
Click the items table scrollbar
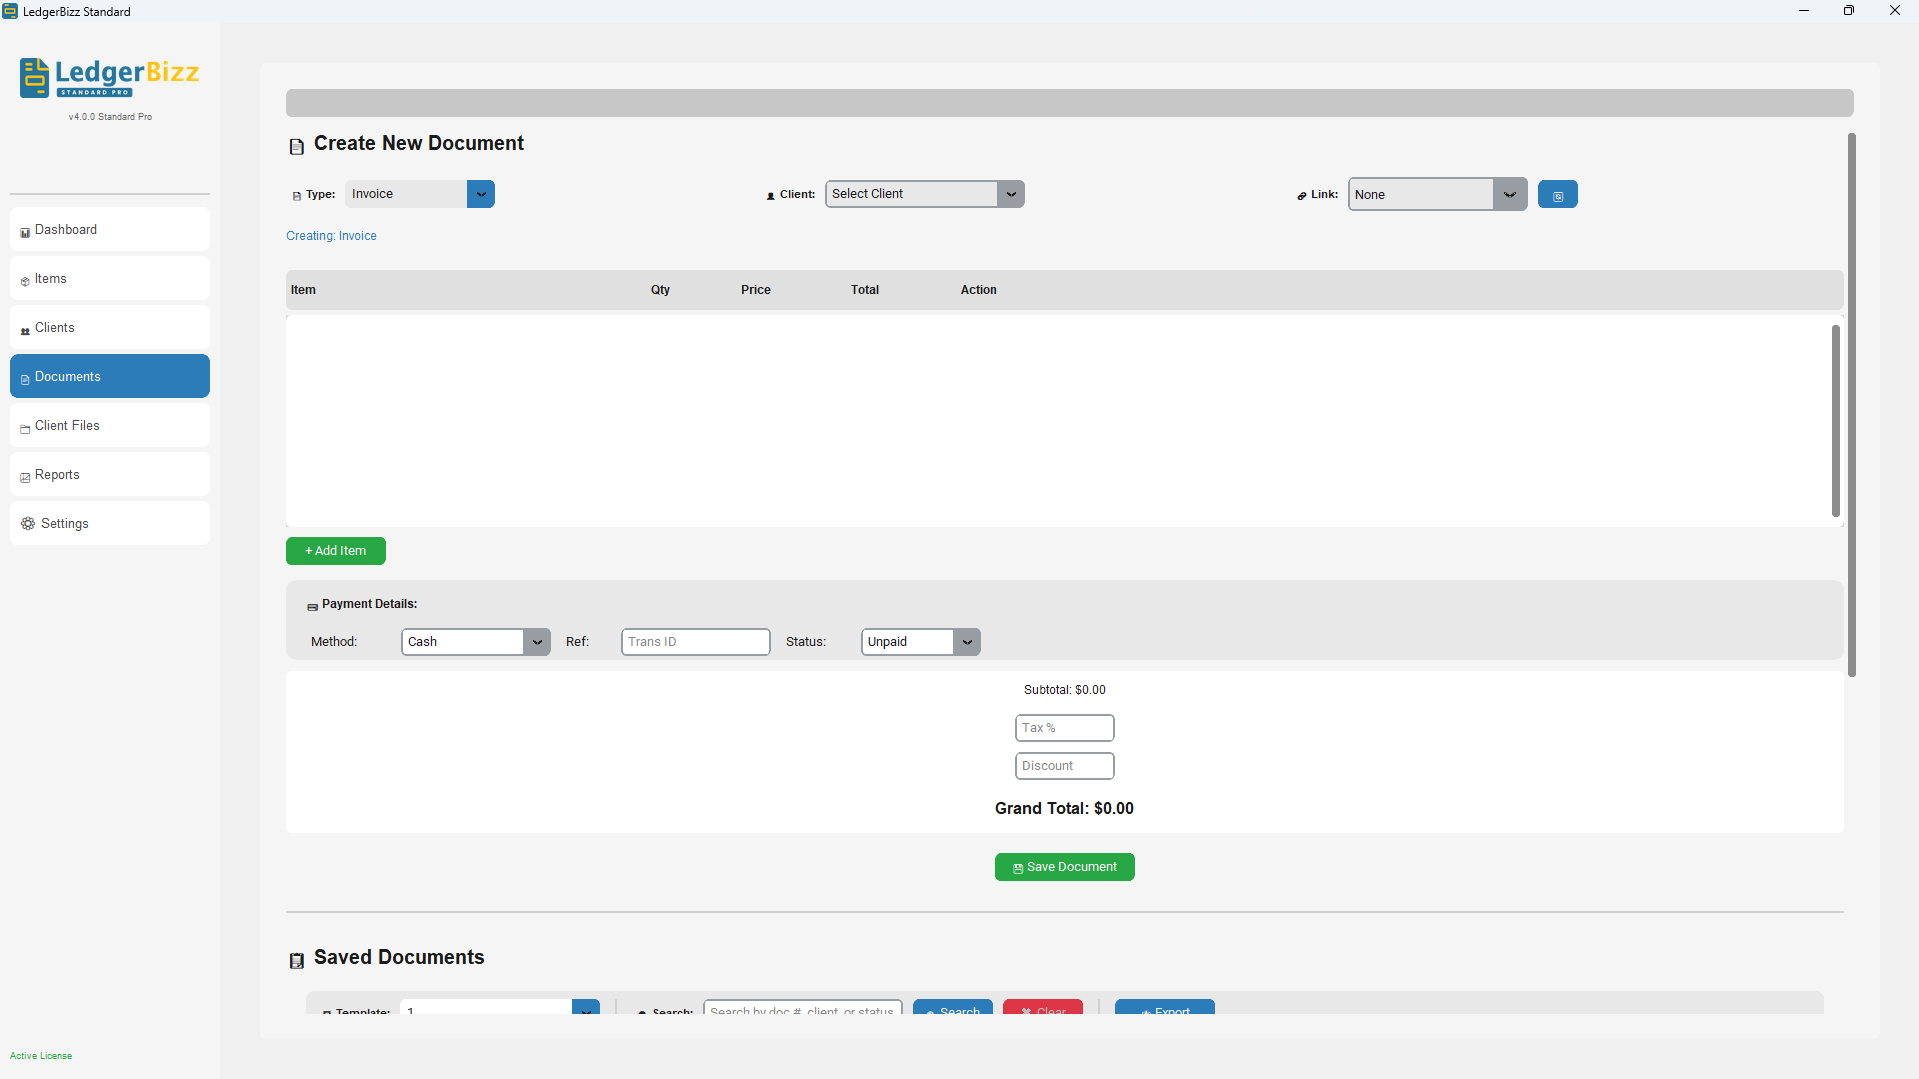(x=1836, y=421)
